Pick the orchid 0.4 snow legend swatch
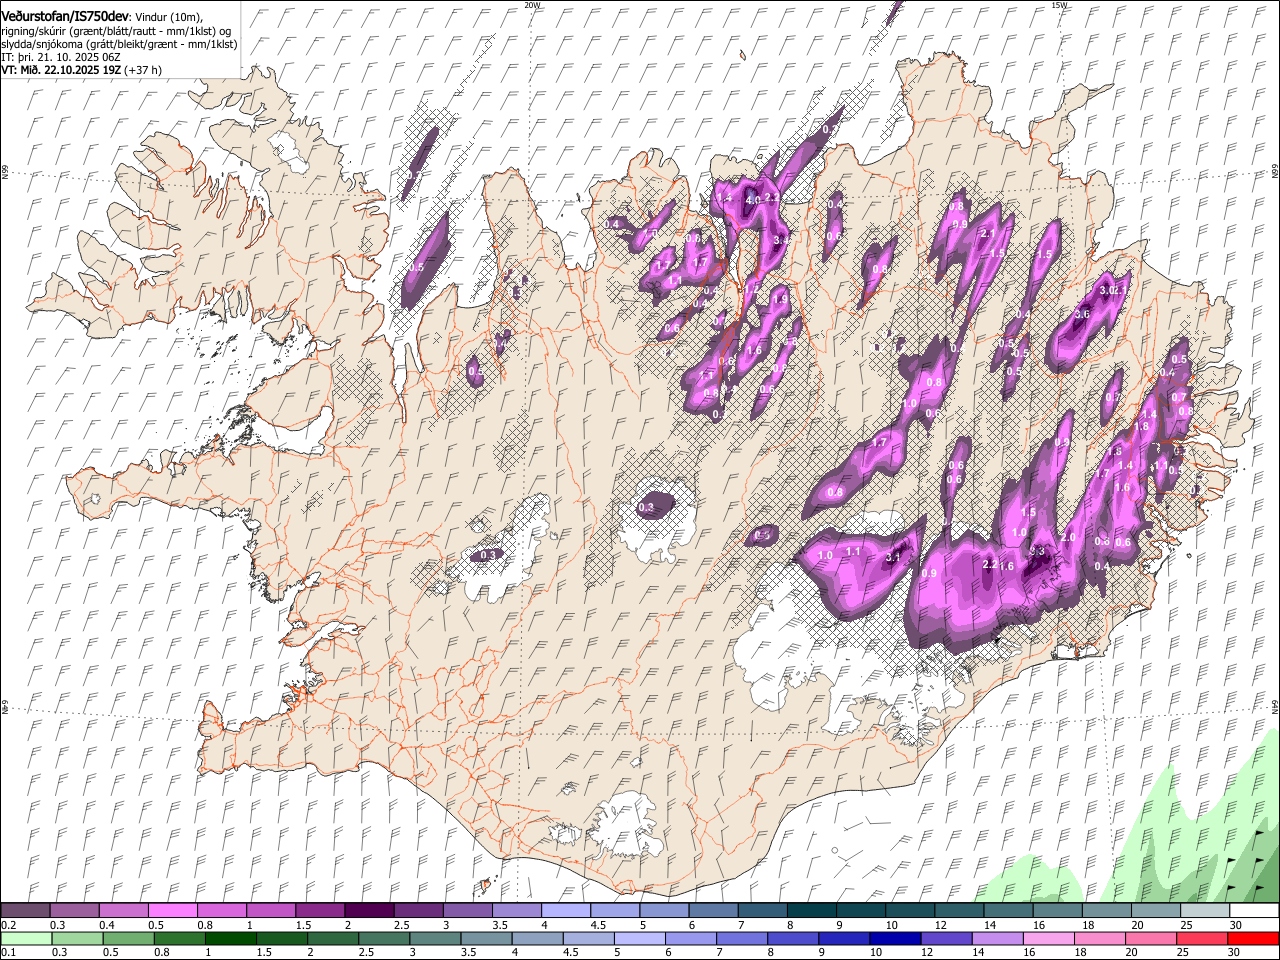The image size is (1280, 960). (x=124, y=911)
